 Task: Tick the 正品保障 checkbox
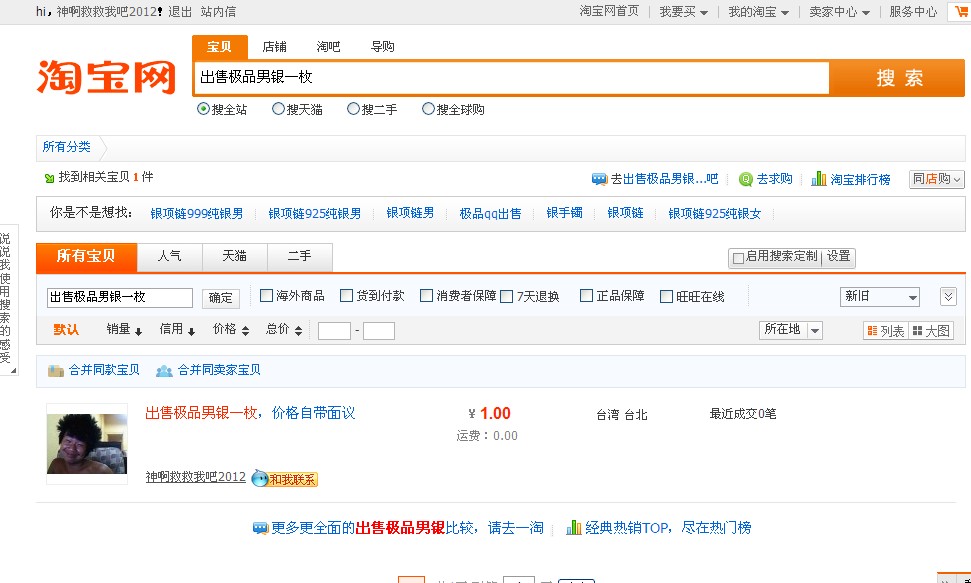click(586, 296)
